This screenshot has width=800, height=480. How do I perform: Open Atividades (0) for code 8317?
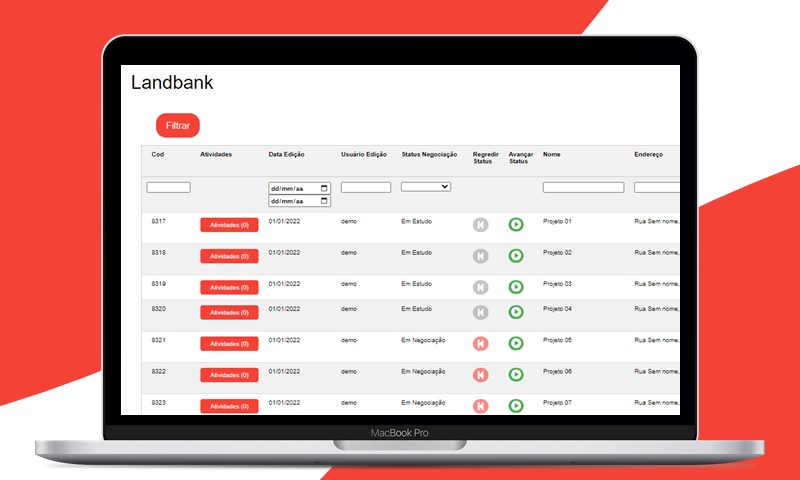click(229, 225)
